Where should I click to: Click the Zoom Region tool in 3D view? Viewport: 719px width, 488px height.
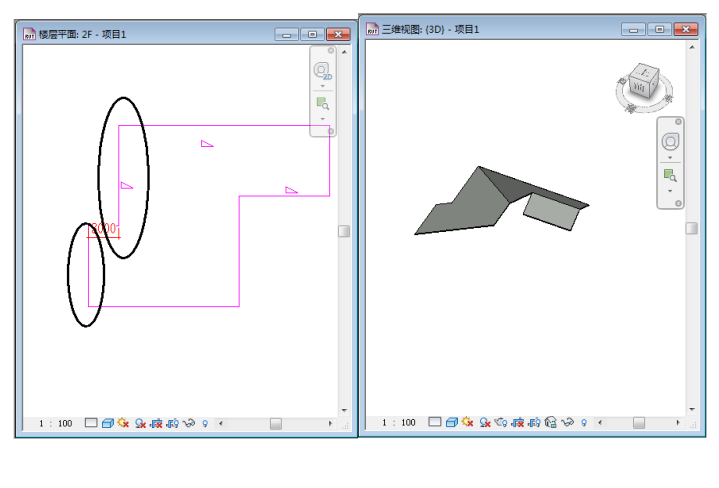[x=670, y=175]
